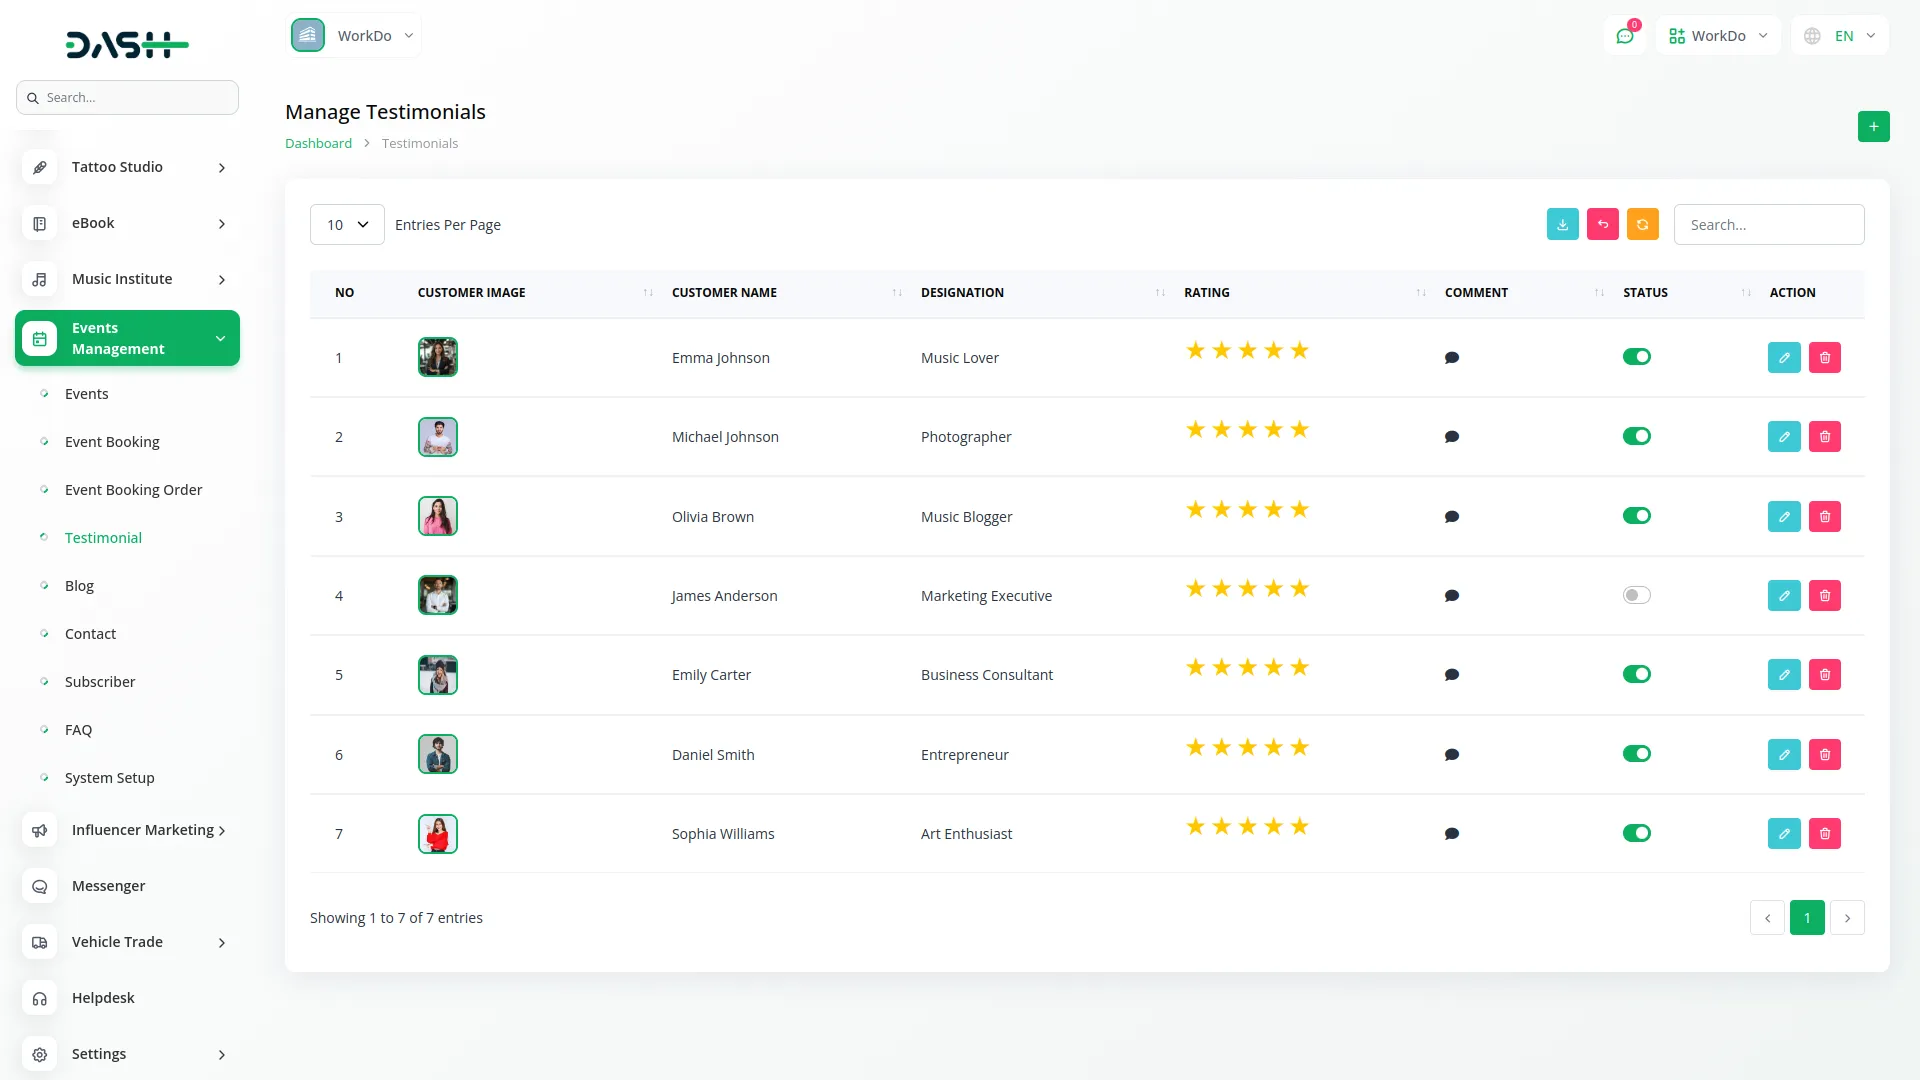1920x1080 pixels.
Task: Click the five-star rating of Daniel Smith
Action: pyautogui.click(x=1247, y=748)
